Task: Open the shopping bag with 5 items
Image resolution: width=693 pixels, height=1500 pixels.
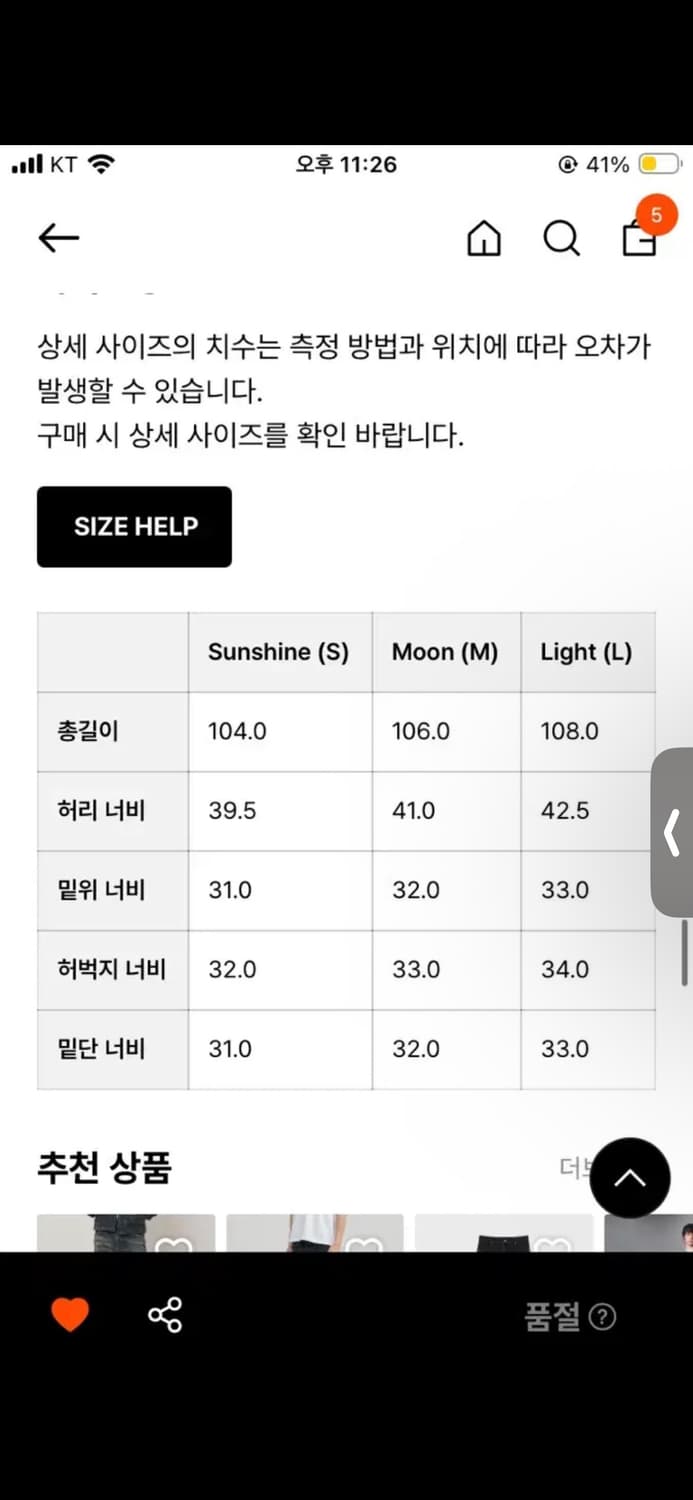Action: tap(640, 240)
